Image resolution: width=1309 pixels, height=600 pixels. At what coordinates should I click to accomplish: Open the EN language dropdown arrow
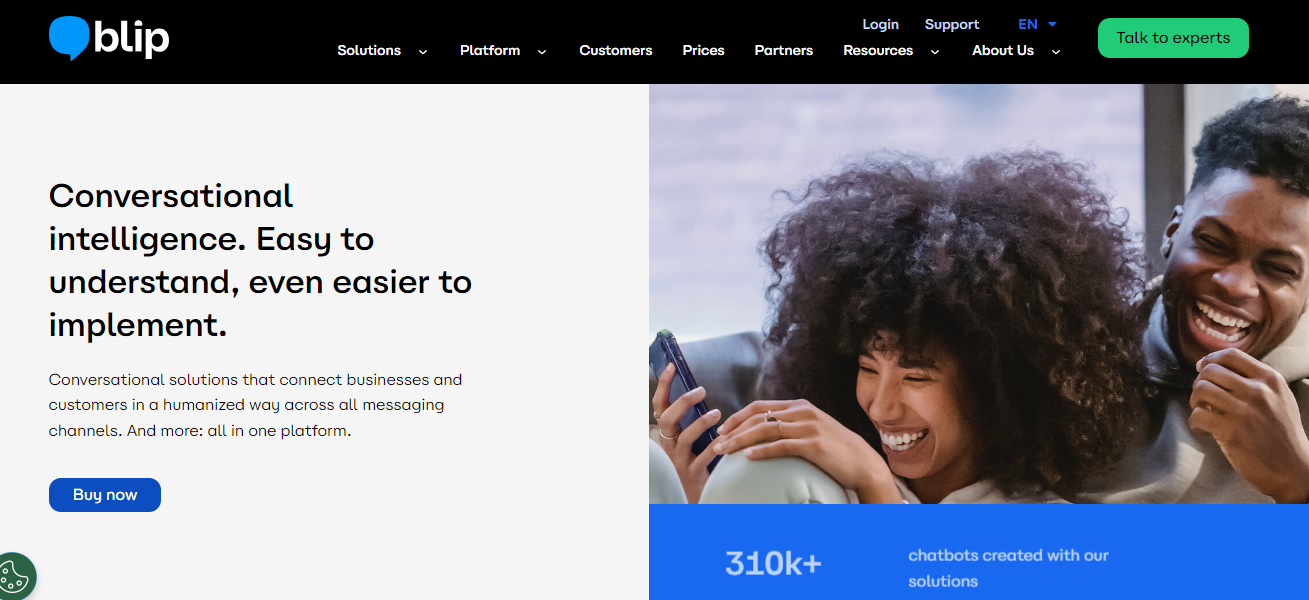pos(1052,24)
